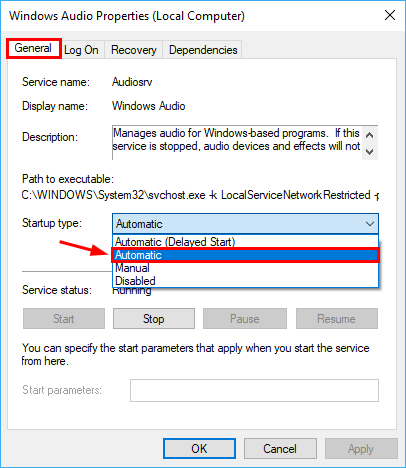Focus the Start parameters text field
Screen dimensions: 406x468
tap(254, 390)
